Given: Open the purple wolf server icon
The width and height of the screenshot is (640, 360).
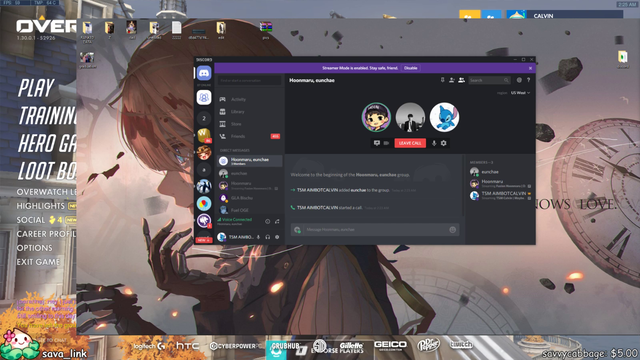Looking at the screenshot, I should pyautogui.click(x=204, y=220).
